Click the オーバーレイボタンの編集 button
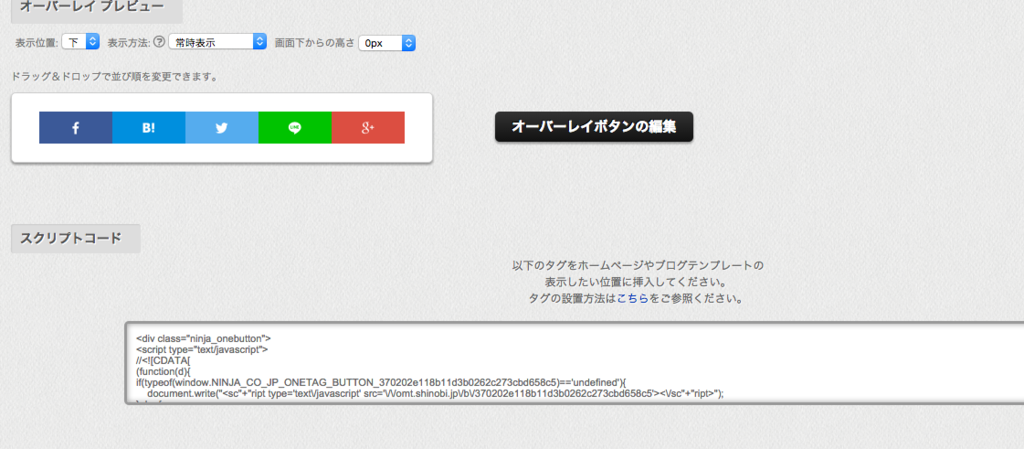Screen dimensions: 1024x449 point(594,127)
